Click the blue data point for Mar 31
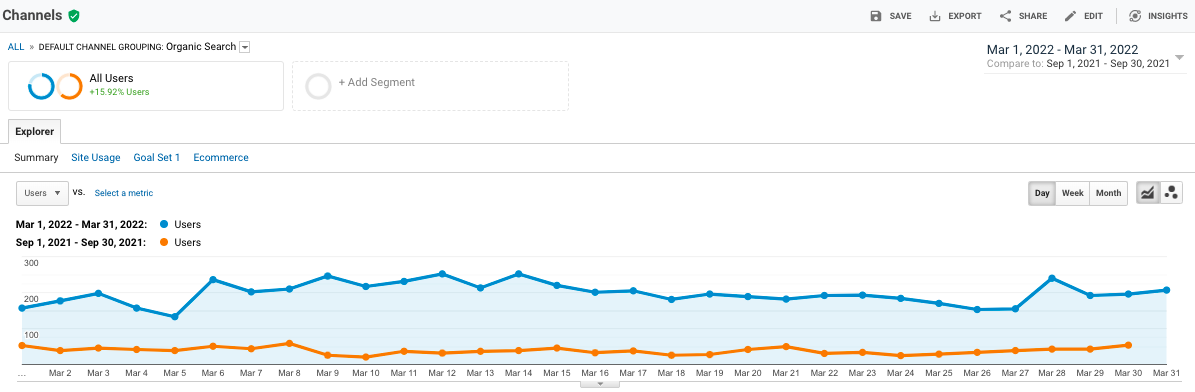This screenshot has height=392, width=1195. (x=1167, y=290)
